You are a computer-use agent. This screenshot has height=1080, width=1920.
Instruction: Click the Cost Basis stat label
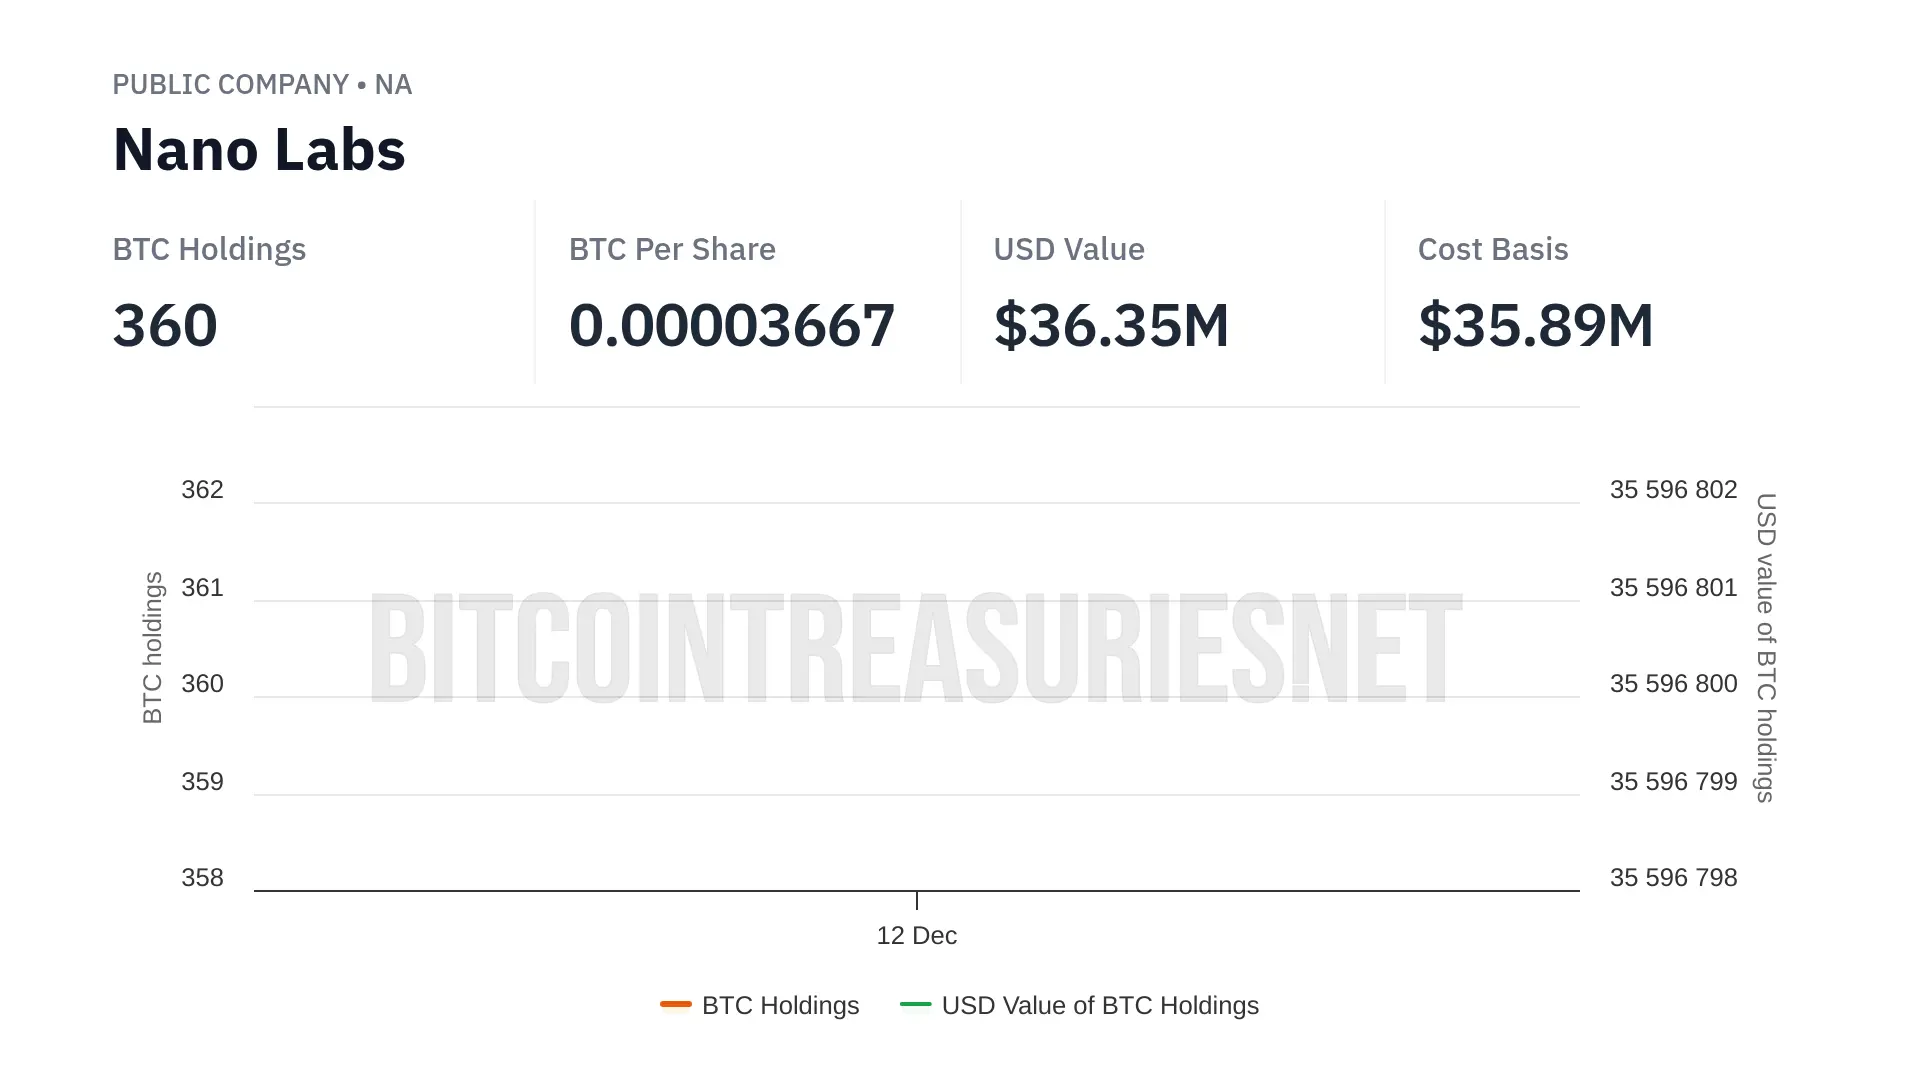pyautogui.click(x=1492, y=250)
